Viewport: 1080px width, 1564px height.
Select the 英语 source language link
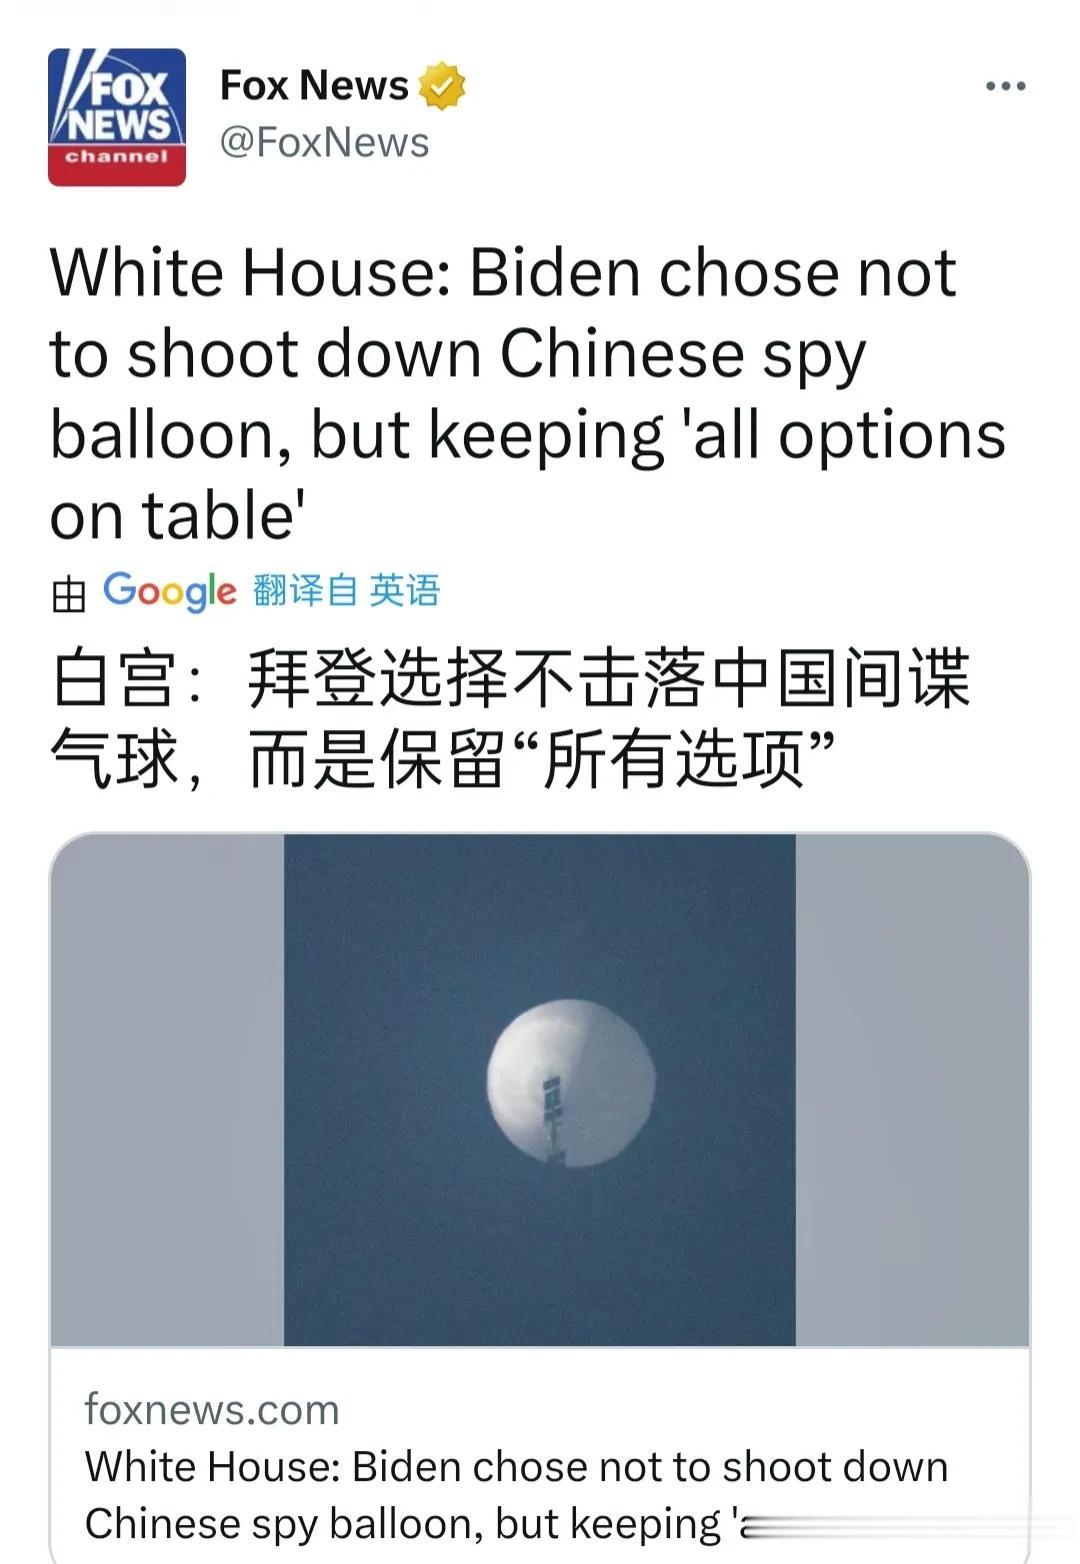404,590
